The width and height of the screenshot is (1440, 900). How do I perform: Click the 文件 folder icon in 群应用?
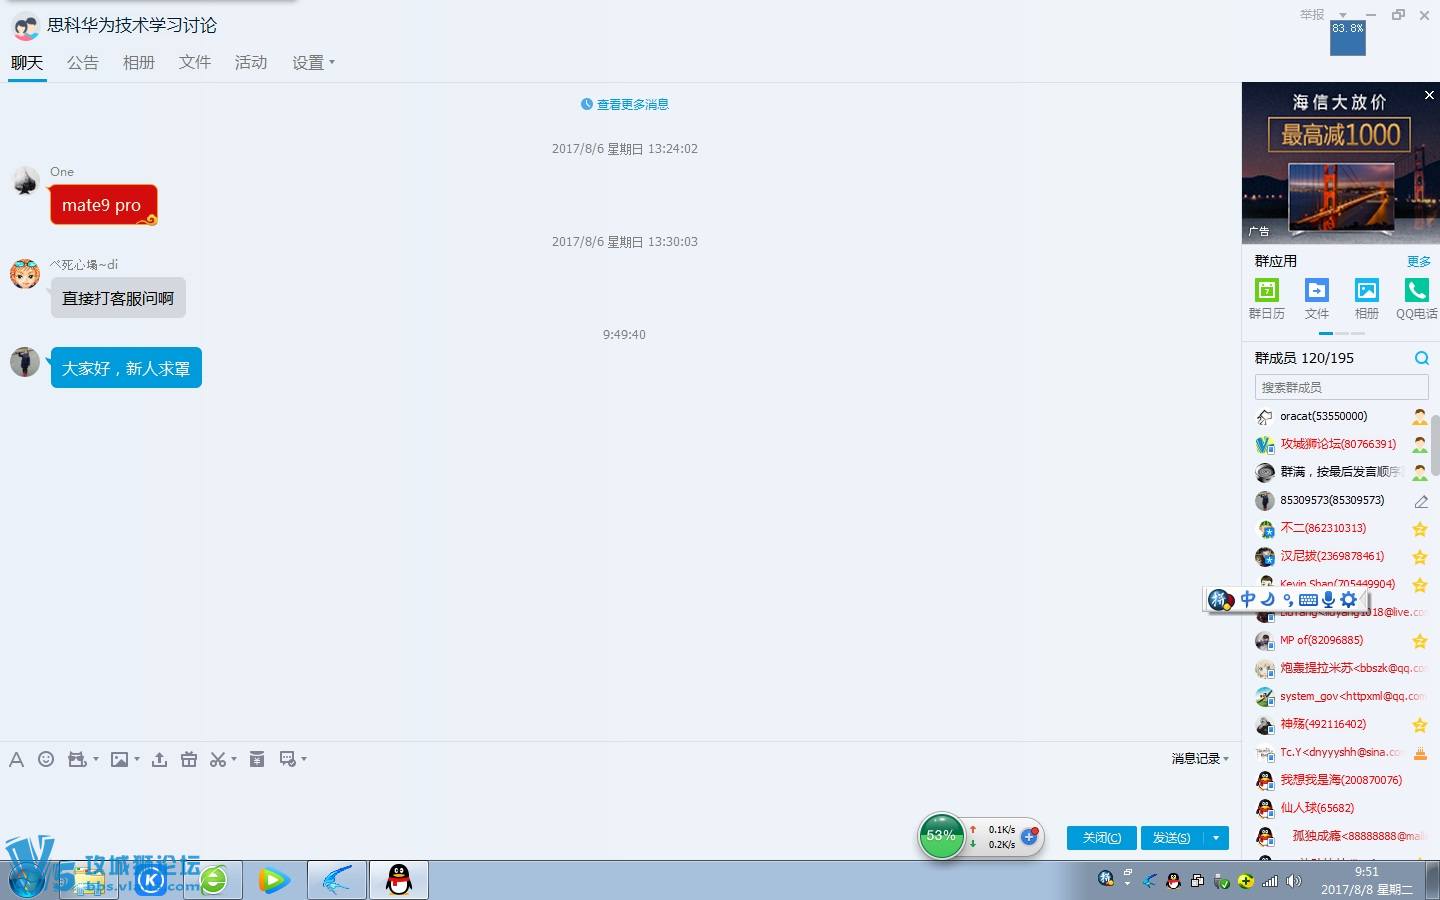click(1316, 291)
